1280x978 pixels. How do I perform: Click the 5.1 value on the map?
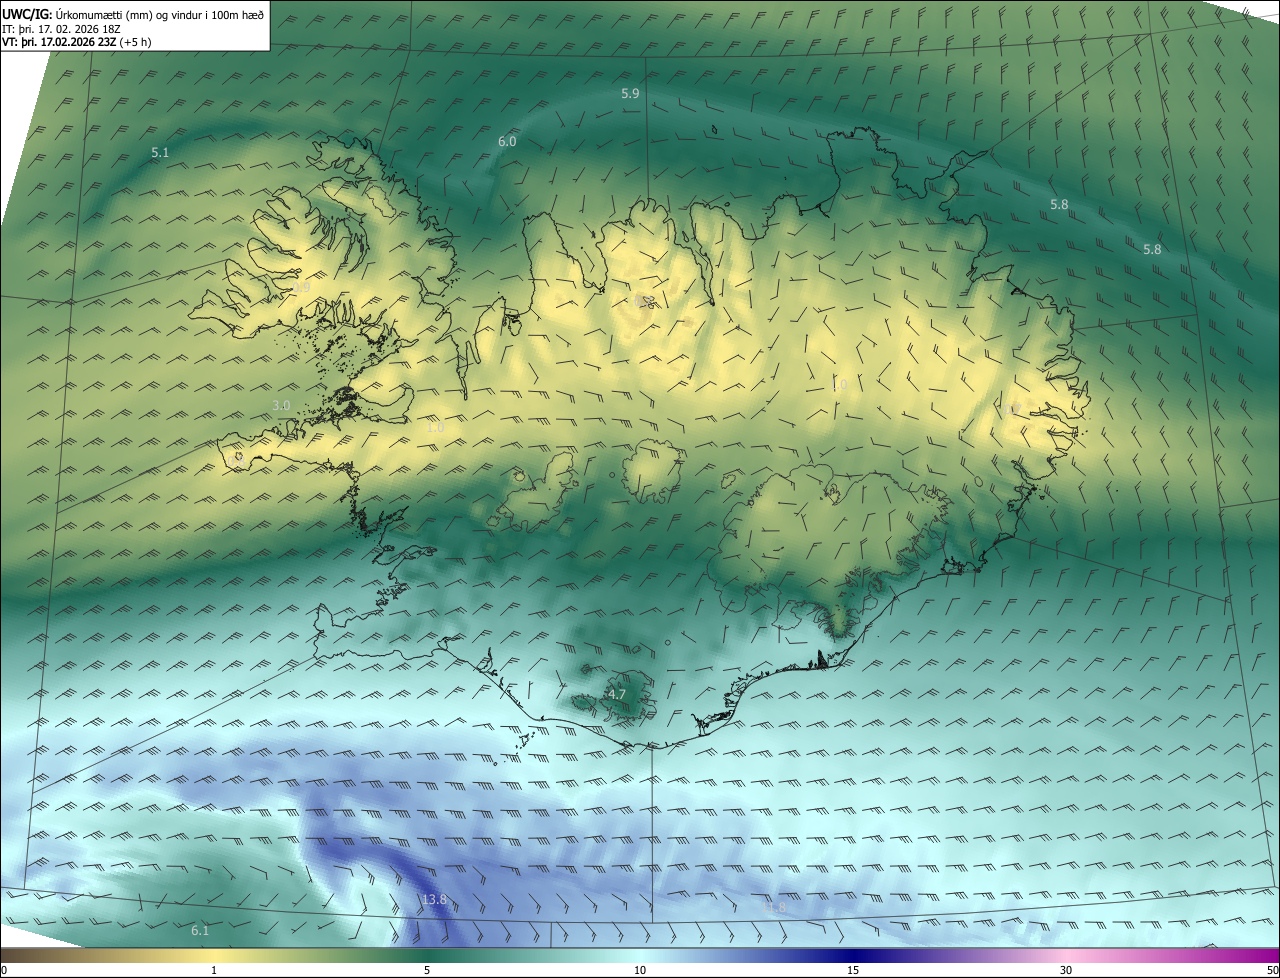point(160,153)
